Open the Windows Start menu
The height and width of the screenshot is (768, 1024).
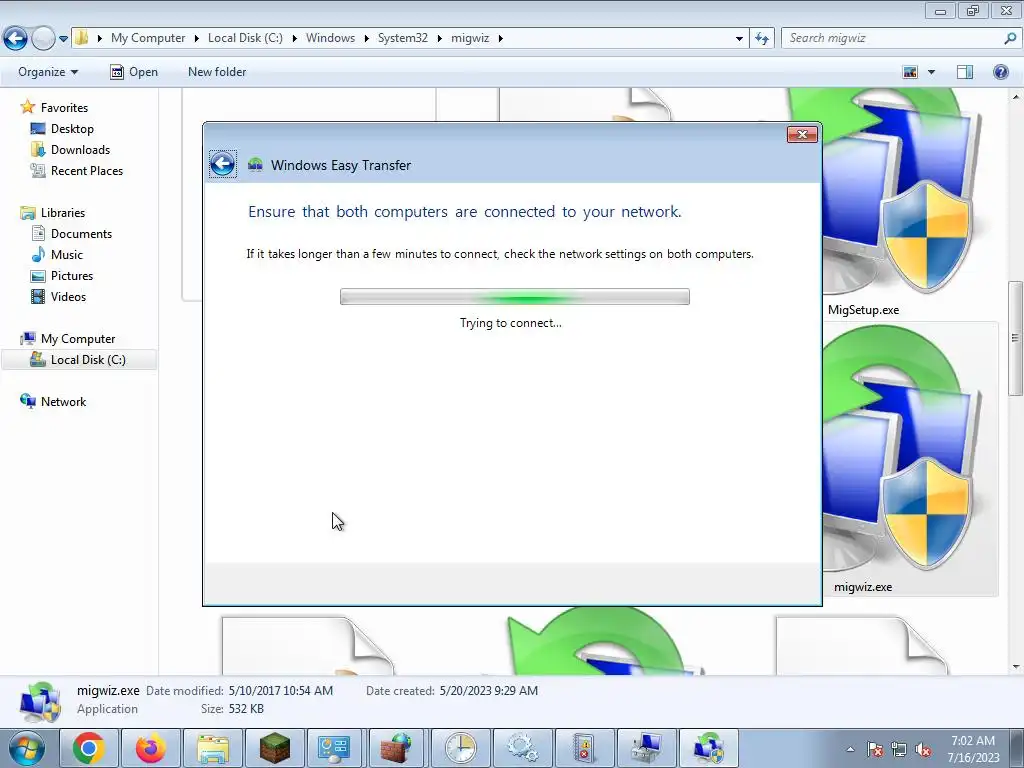click(26, 748)
